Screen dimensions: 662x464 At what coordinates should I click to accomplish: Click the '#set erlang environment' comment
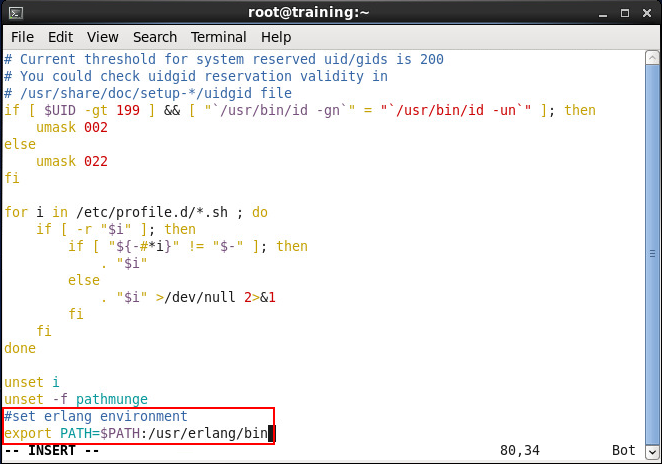[96, 416]
